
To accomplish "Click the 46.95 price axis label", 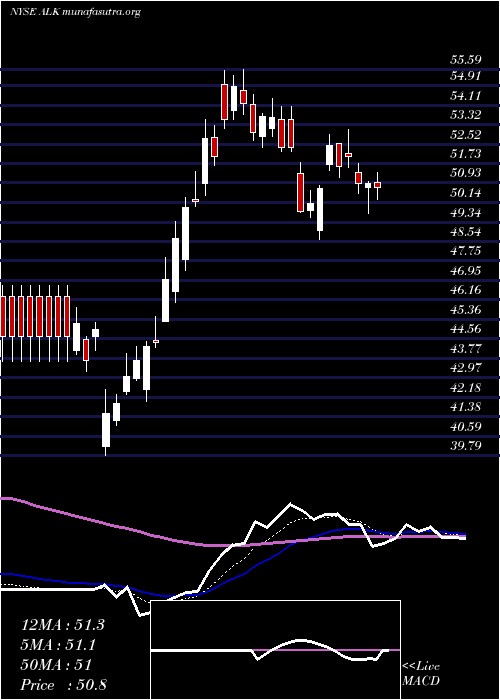I will [x=465, y=271].
